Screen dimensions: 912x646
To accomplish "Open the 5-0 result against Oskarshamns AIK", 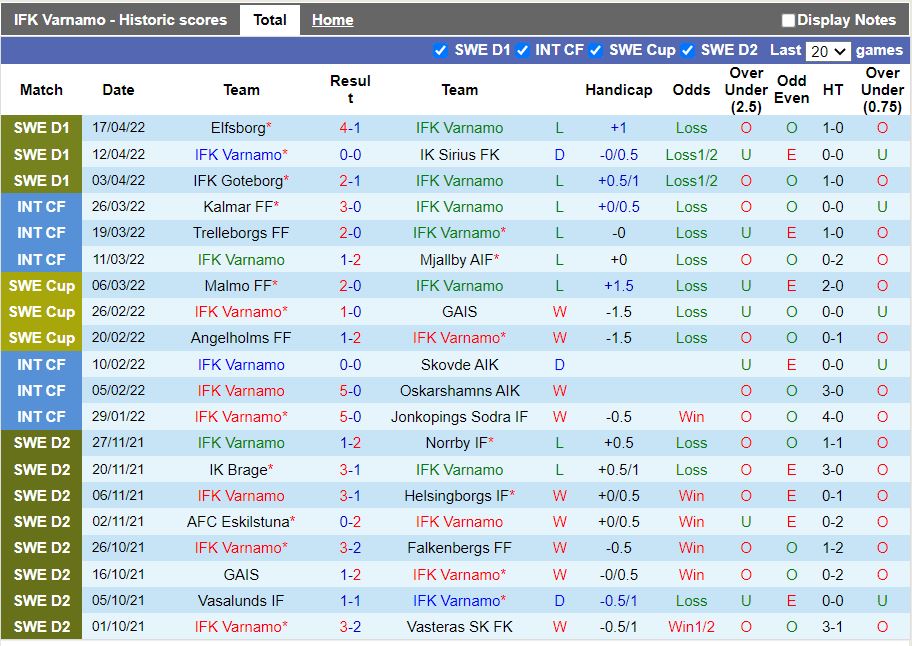I will 350,391.
